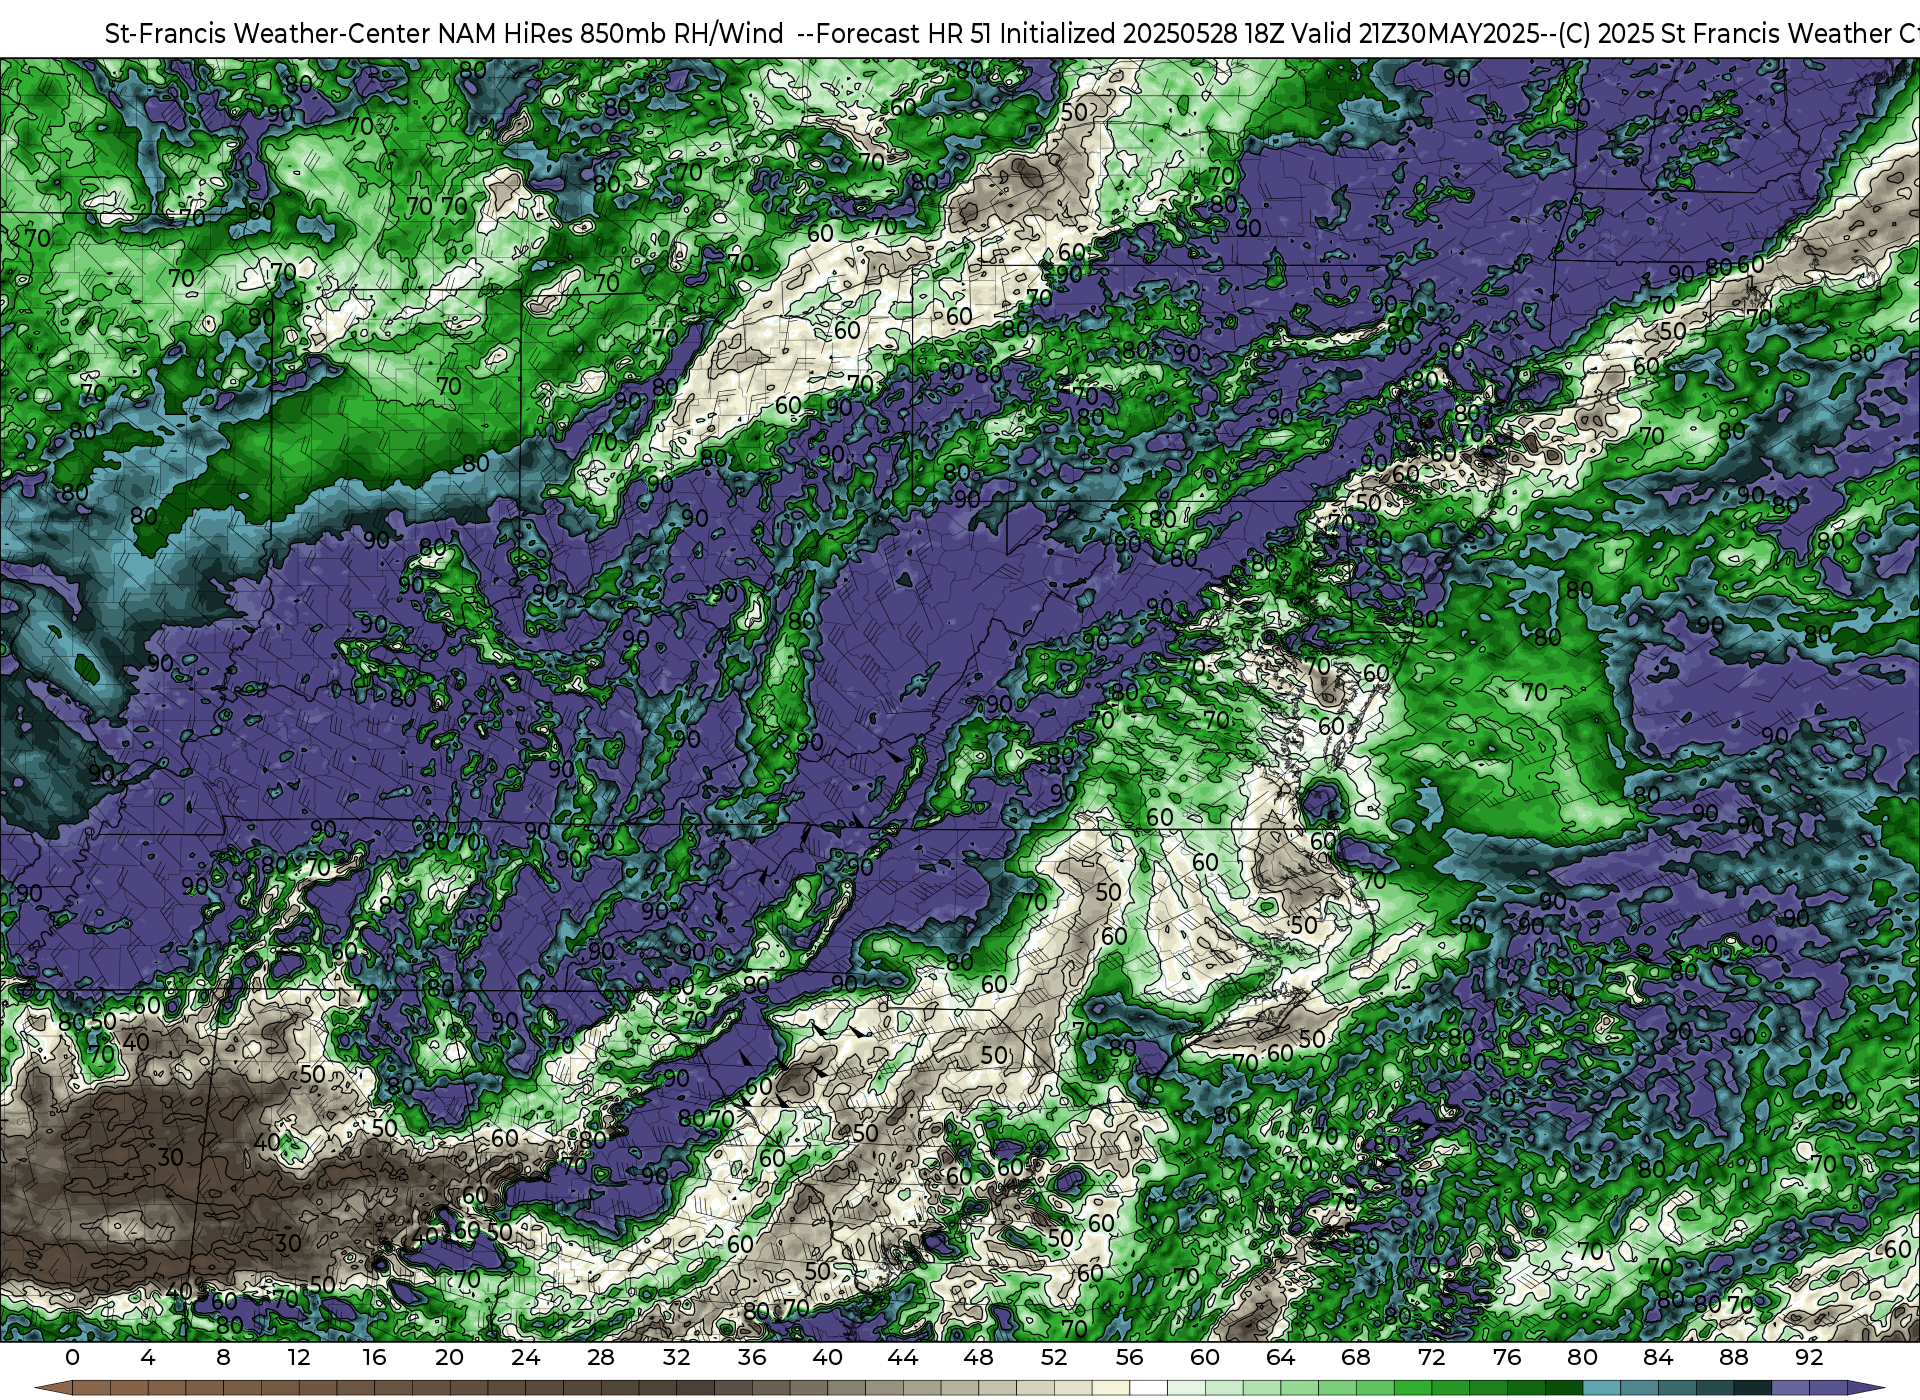Click the colorbar label '56'
Viewport: 1920px width, 1400px height.
pos(1129,1357)
